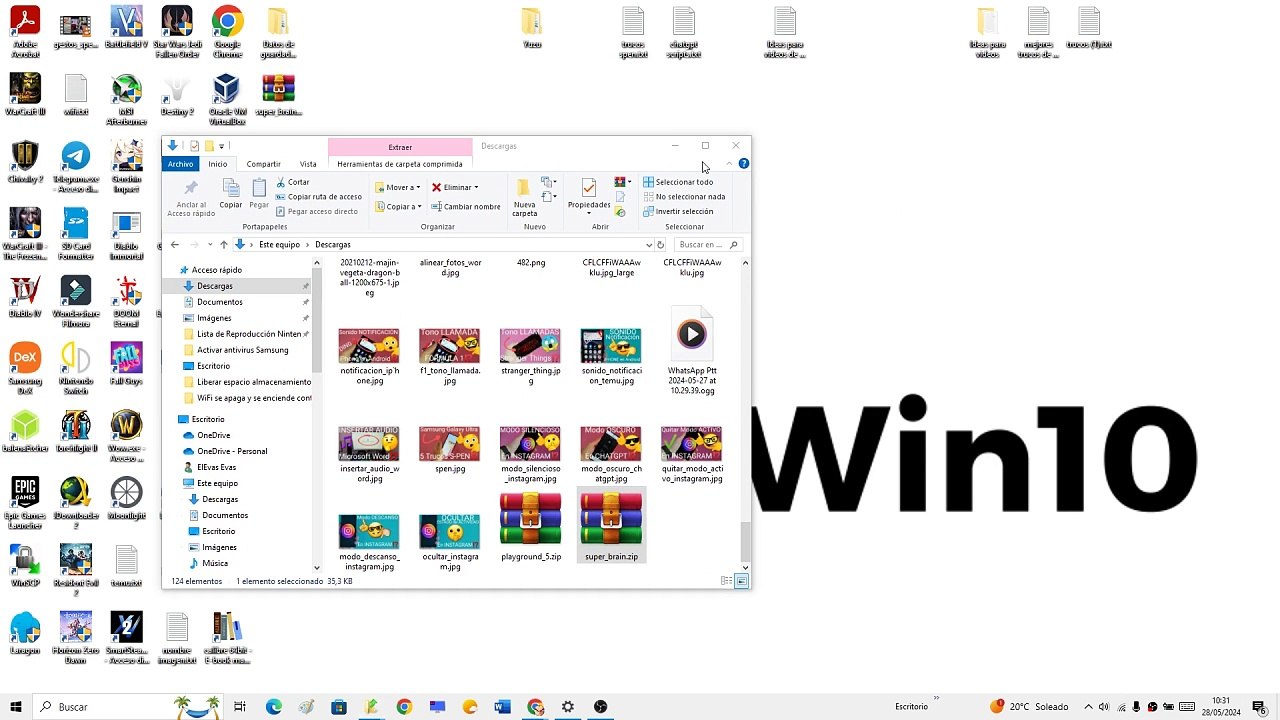Click Anclar al Acceso rápido pin icon
The height and width of the screenshot is (720, 1280).
(190, 188)
